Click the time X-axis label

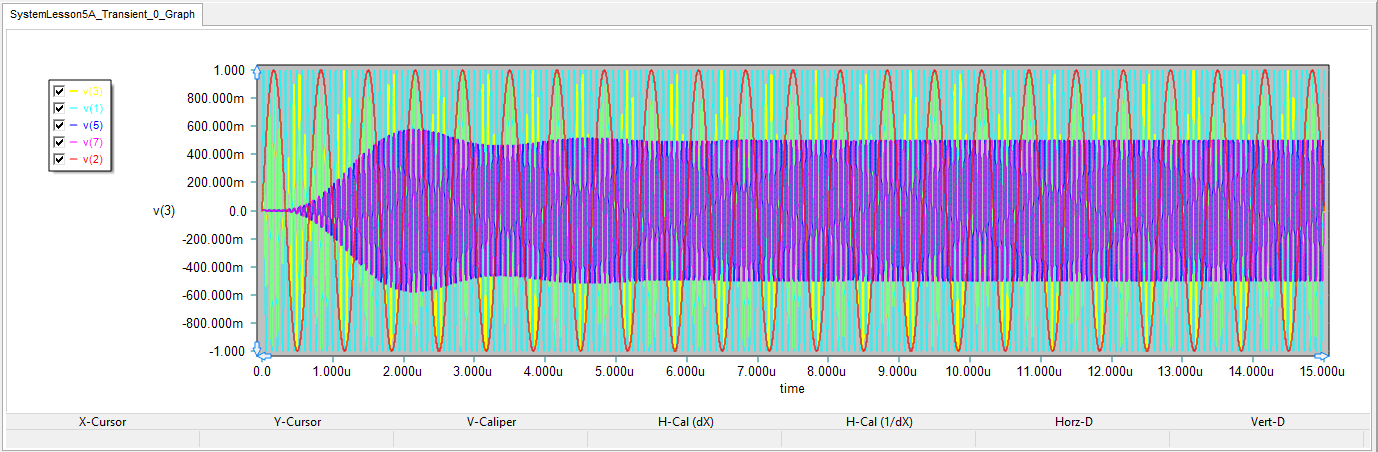click(791, 388)
